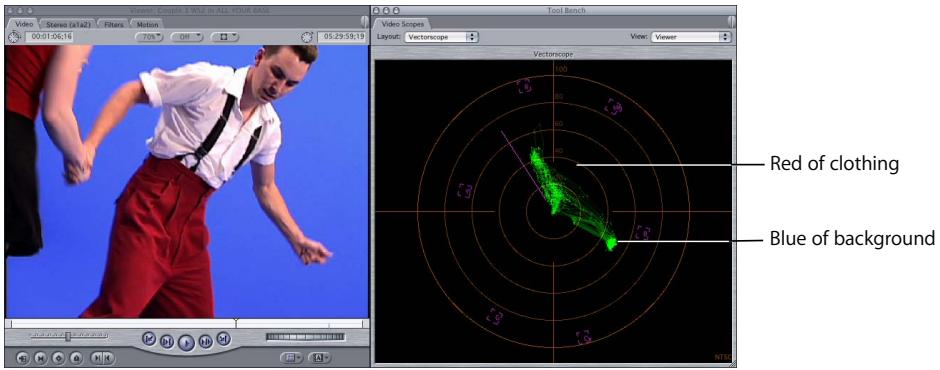Click Go to Previous Edit transport button

(149, 339)
